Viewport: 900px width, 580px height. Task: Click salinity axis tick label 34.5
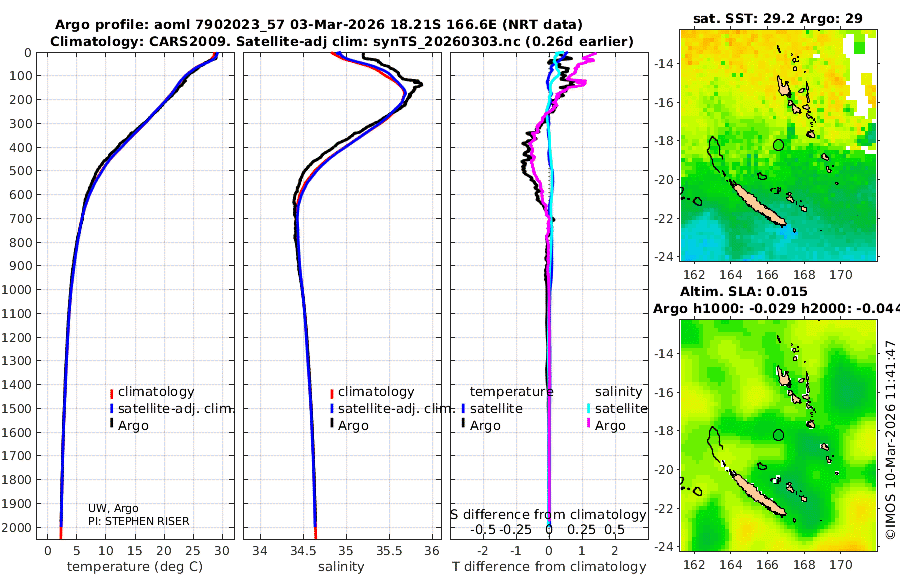click(x=303, y=551)
